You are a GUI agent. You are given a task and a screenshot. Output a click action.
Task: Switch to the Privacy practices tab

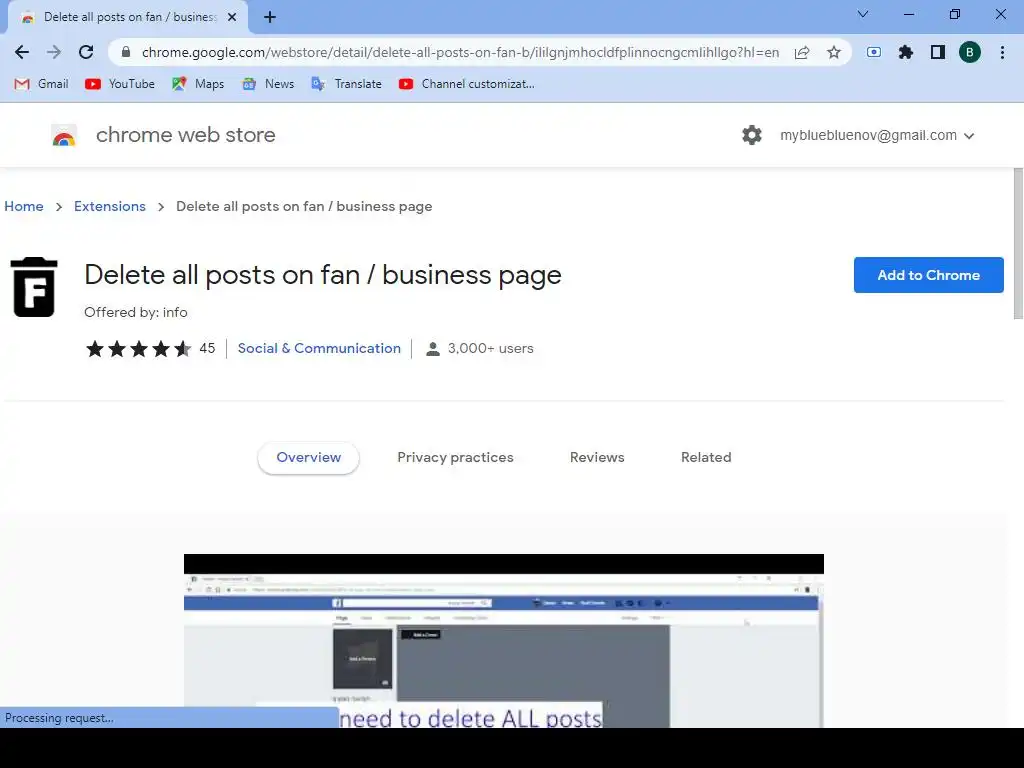click(455, 458)
